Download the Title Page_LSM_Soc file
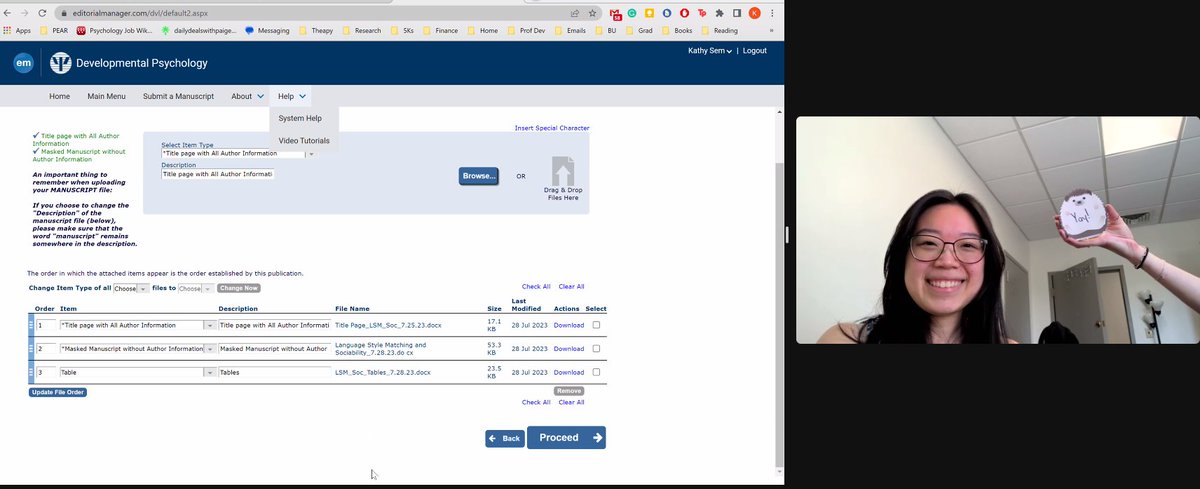The image size is (1200, 489). 569,325
